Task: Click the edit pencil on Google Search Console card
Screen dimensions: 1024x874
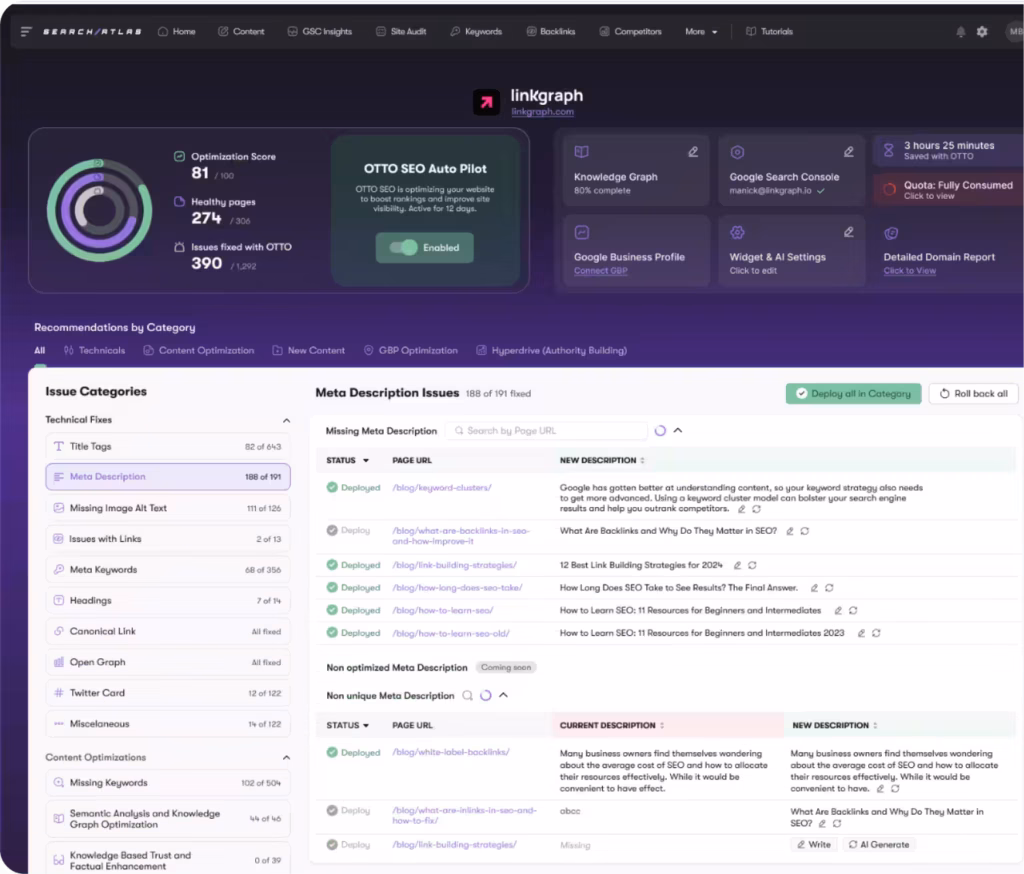Action: (850, 150)
